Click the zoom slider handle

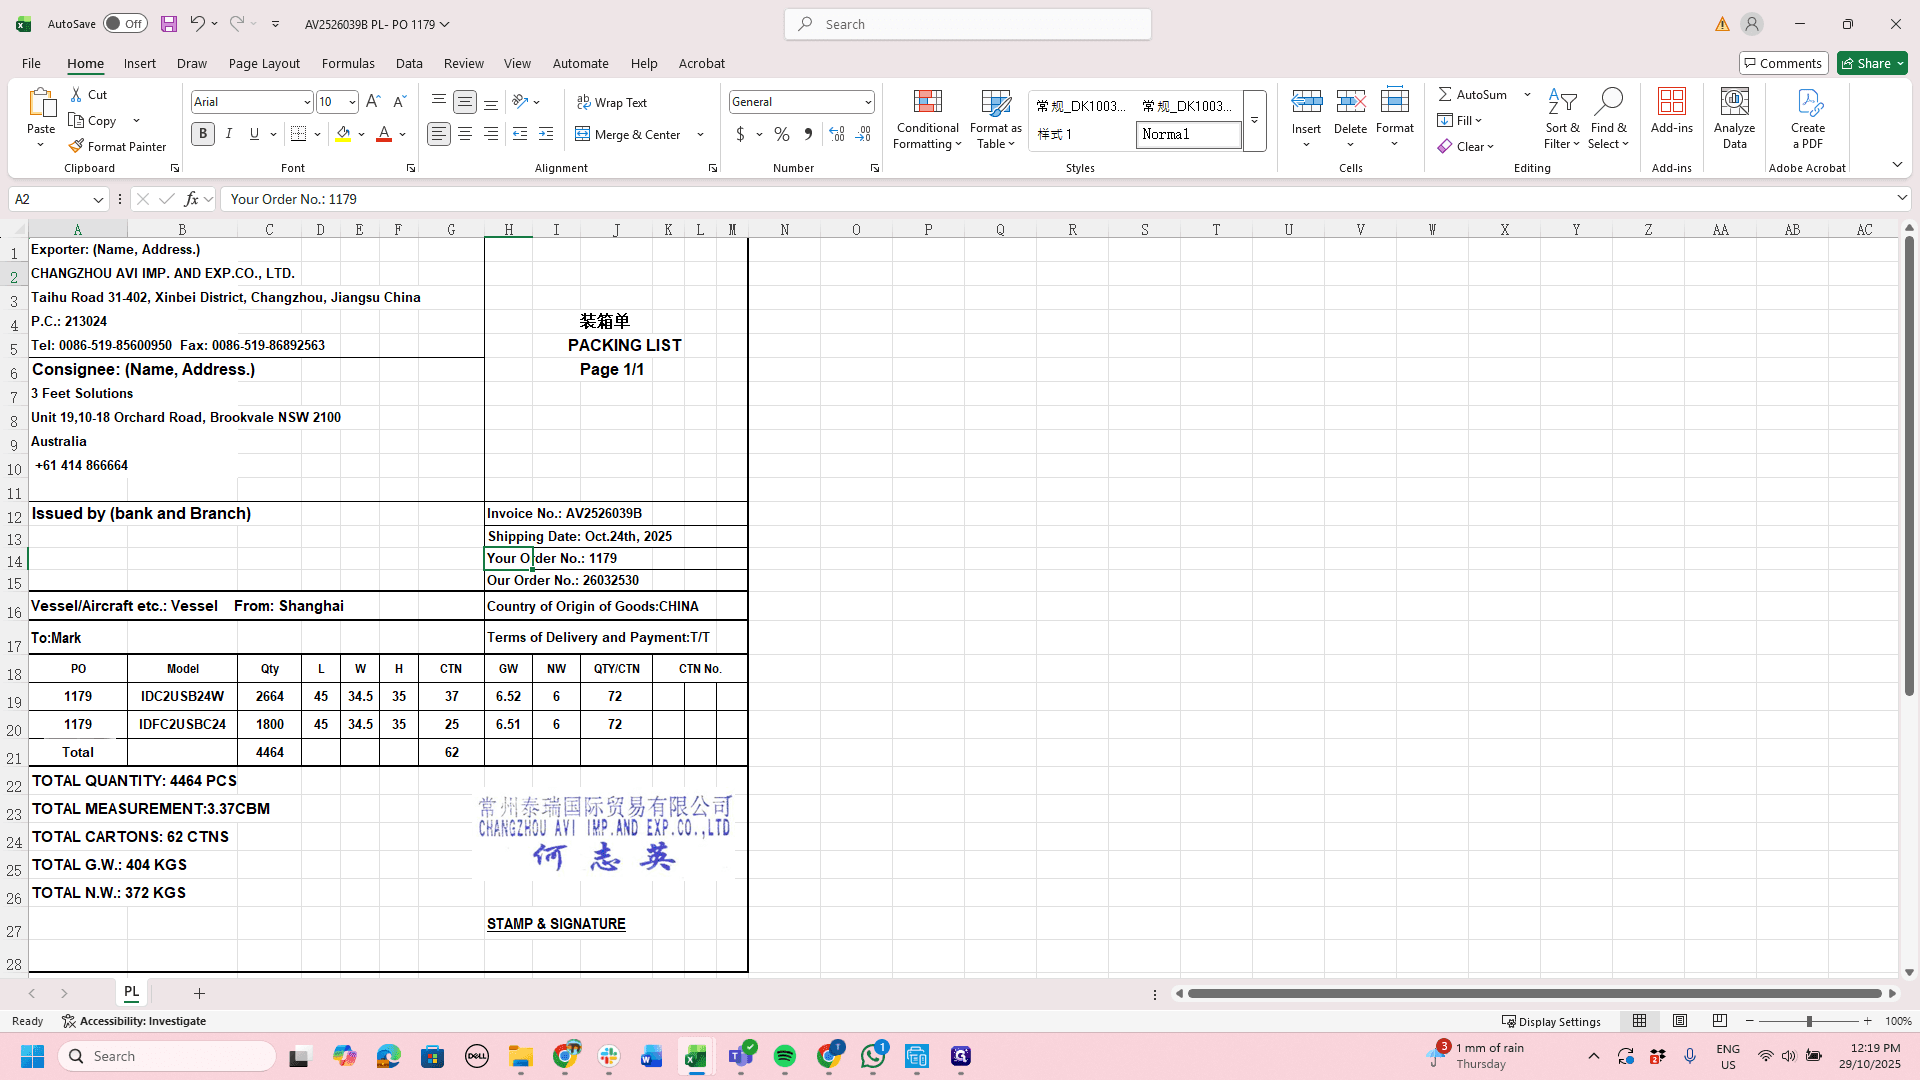coord(1808,1021)
